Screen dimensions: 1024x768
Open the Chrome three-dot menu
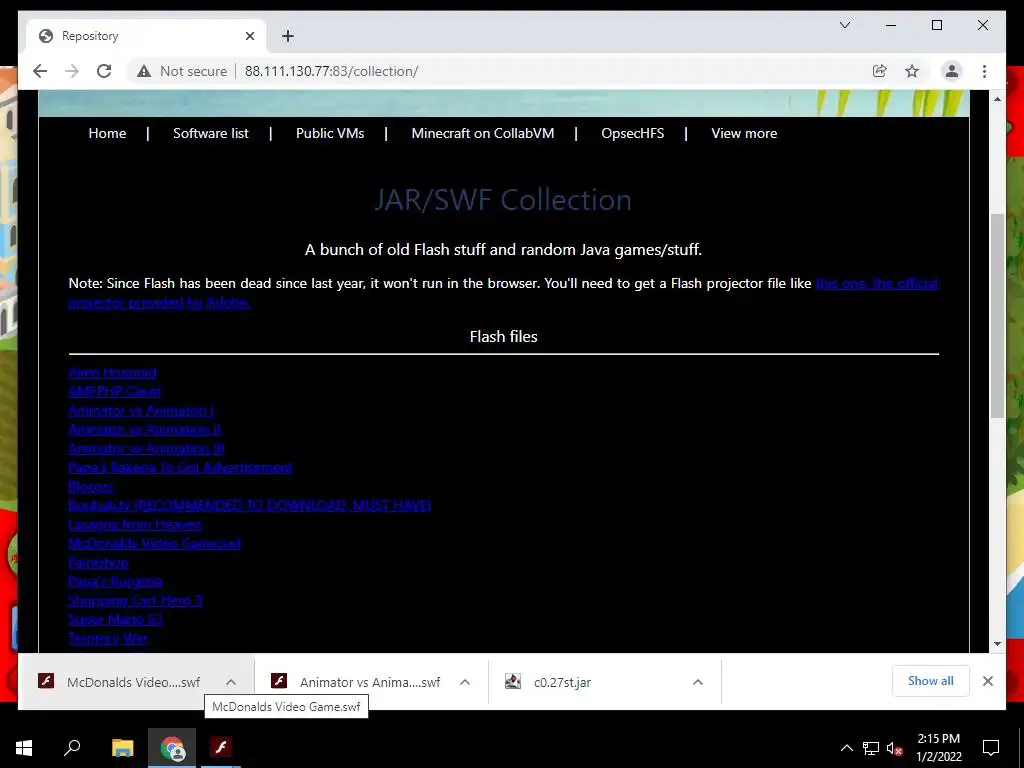click(x=984, y=71)
